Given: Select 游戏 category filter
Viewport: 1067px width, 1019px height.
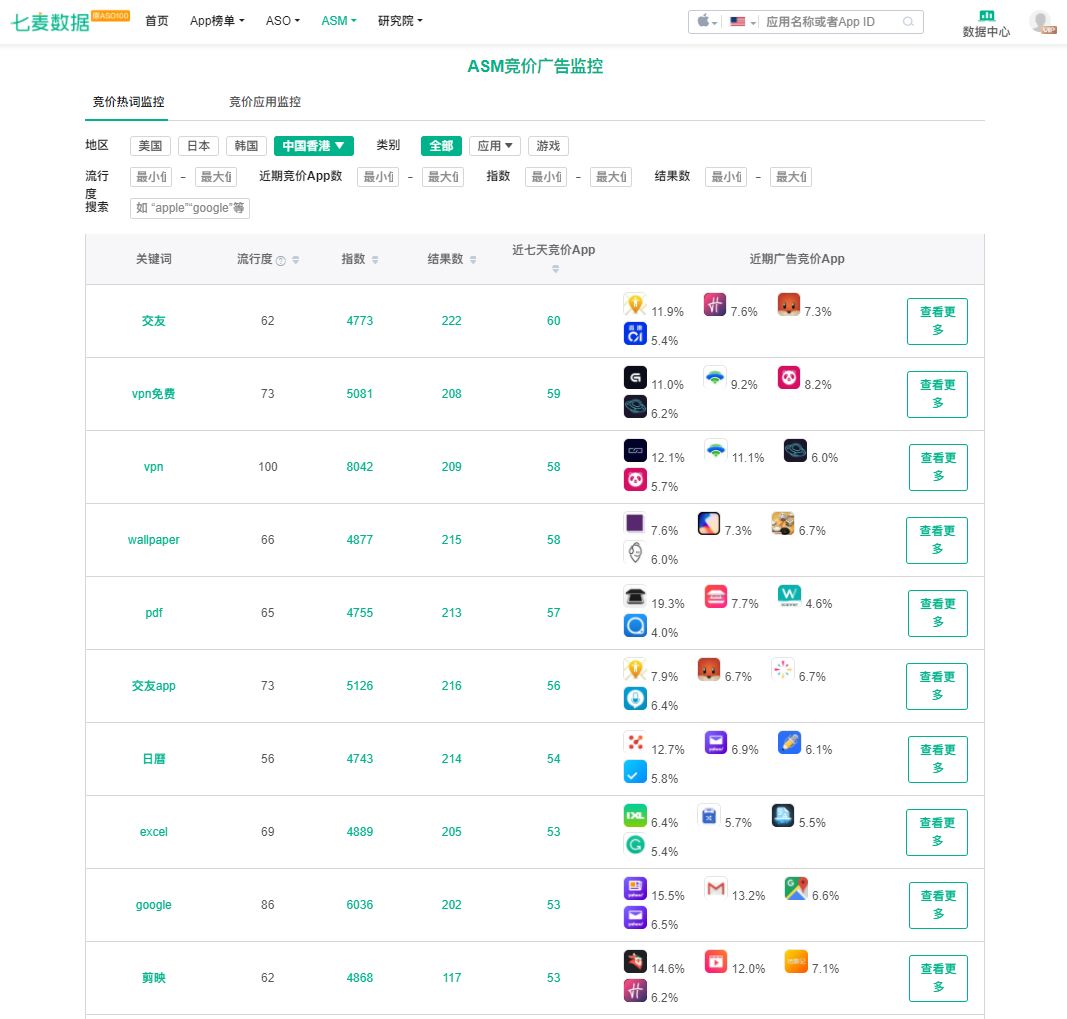Looking at the screenshot, I should (x=548, y=146).
